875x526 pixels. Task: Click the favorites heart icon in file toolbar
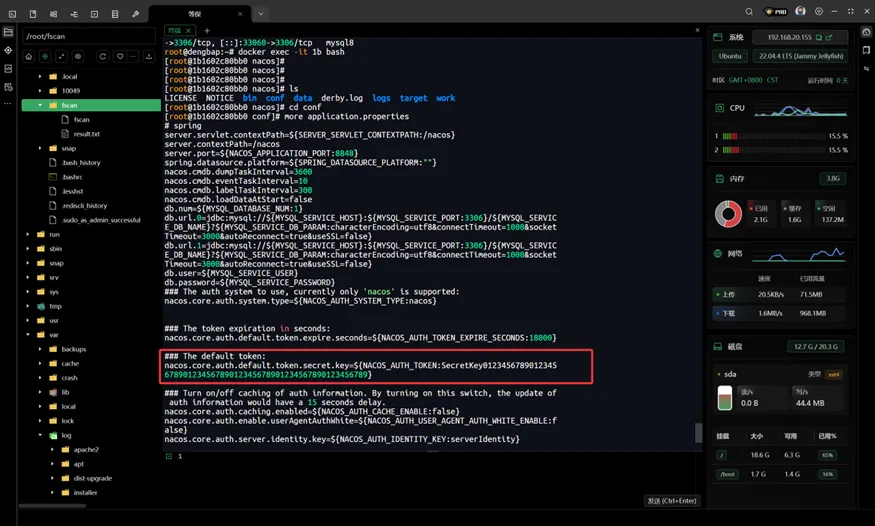(119, 56)
